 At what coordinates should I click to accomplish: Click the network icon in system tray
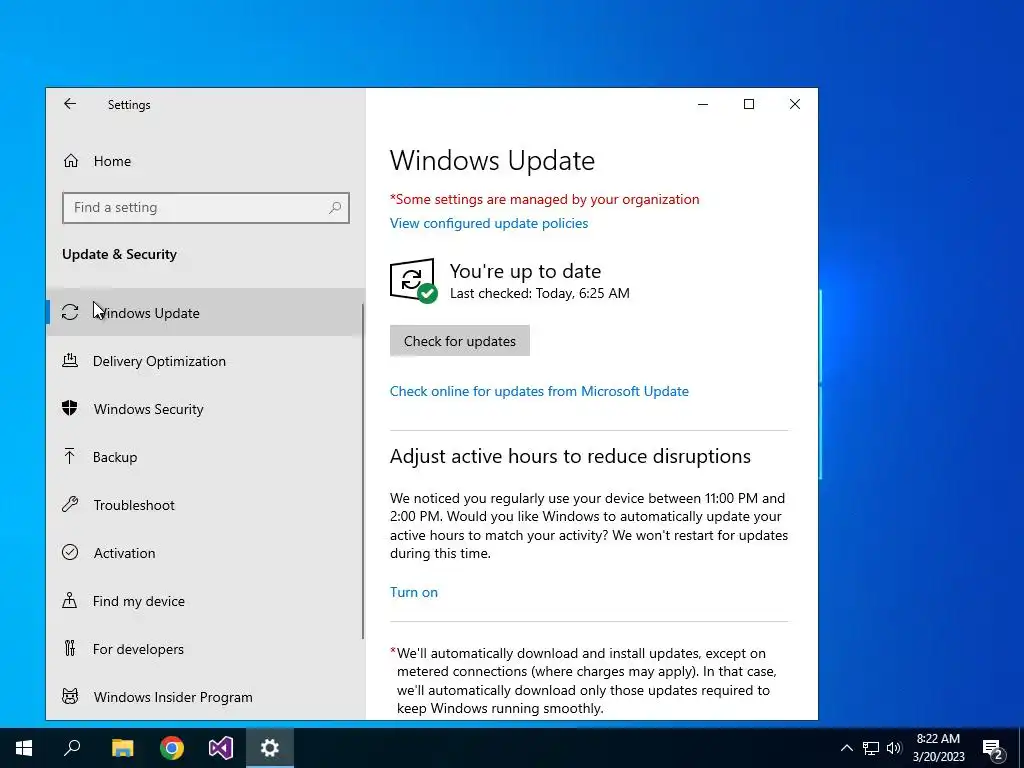coord(871,748)
